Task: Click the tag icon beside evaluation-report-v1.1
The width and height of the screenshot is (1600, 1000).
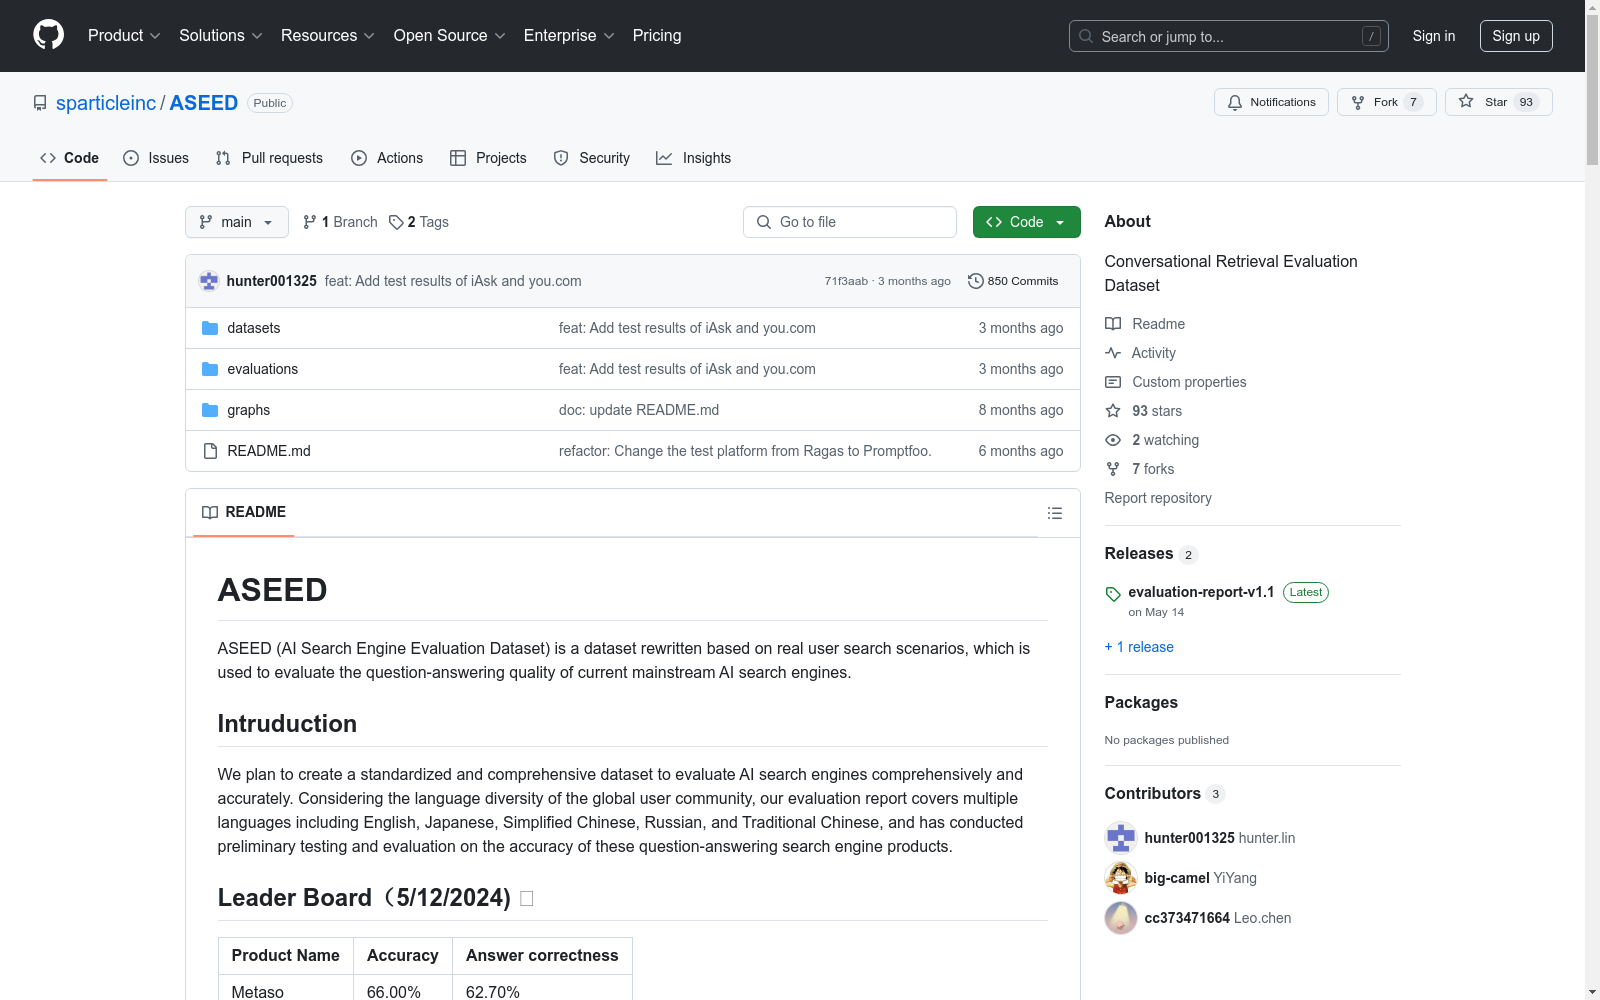Action: [x=1113, y=594]
